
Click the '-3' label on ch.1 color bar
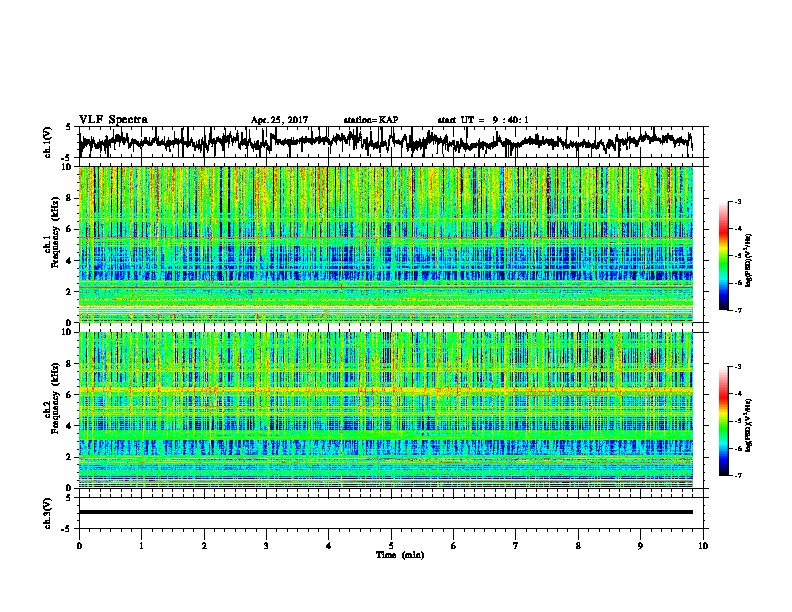pyautogui.click(x=737, y=202)
